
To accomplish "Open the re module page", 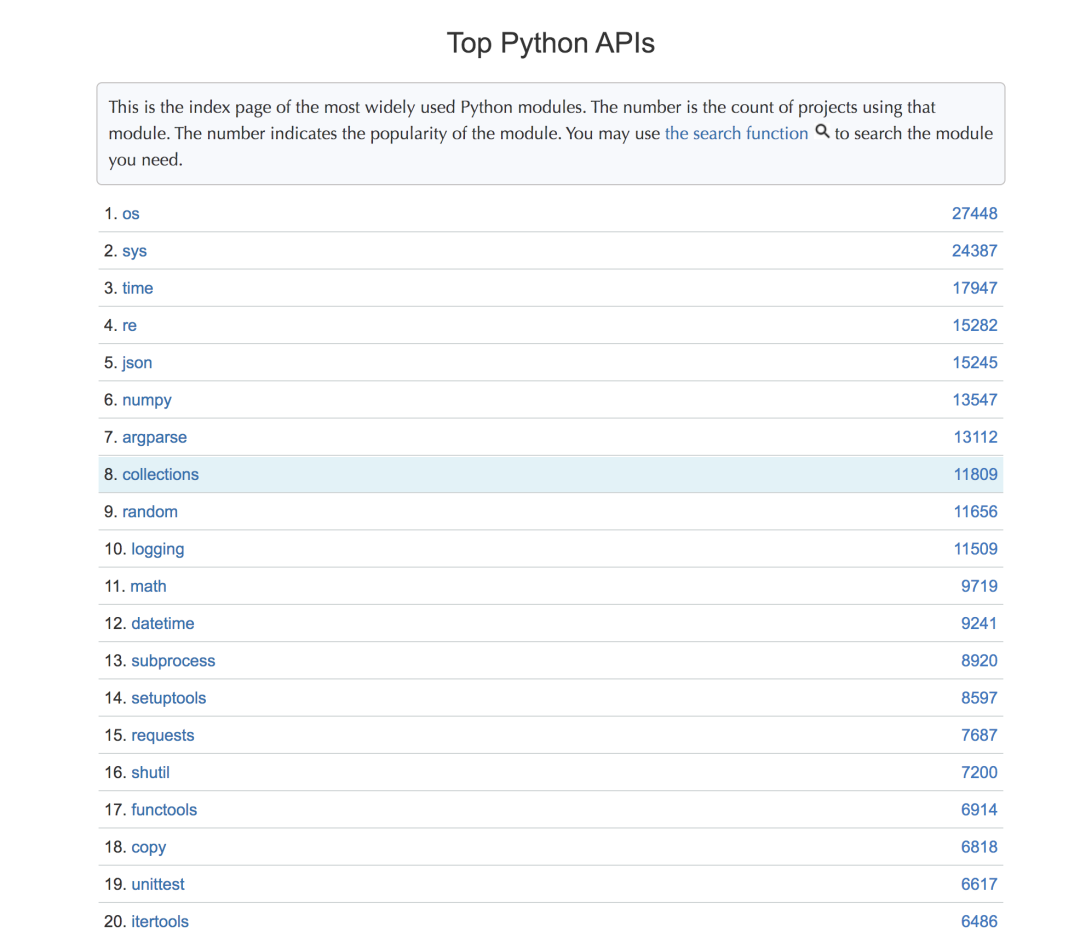I will click(x=130, y=325).
